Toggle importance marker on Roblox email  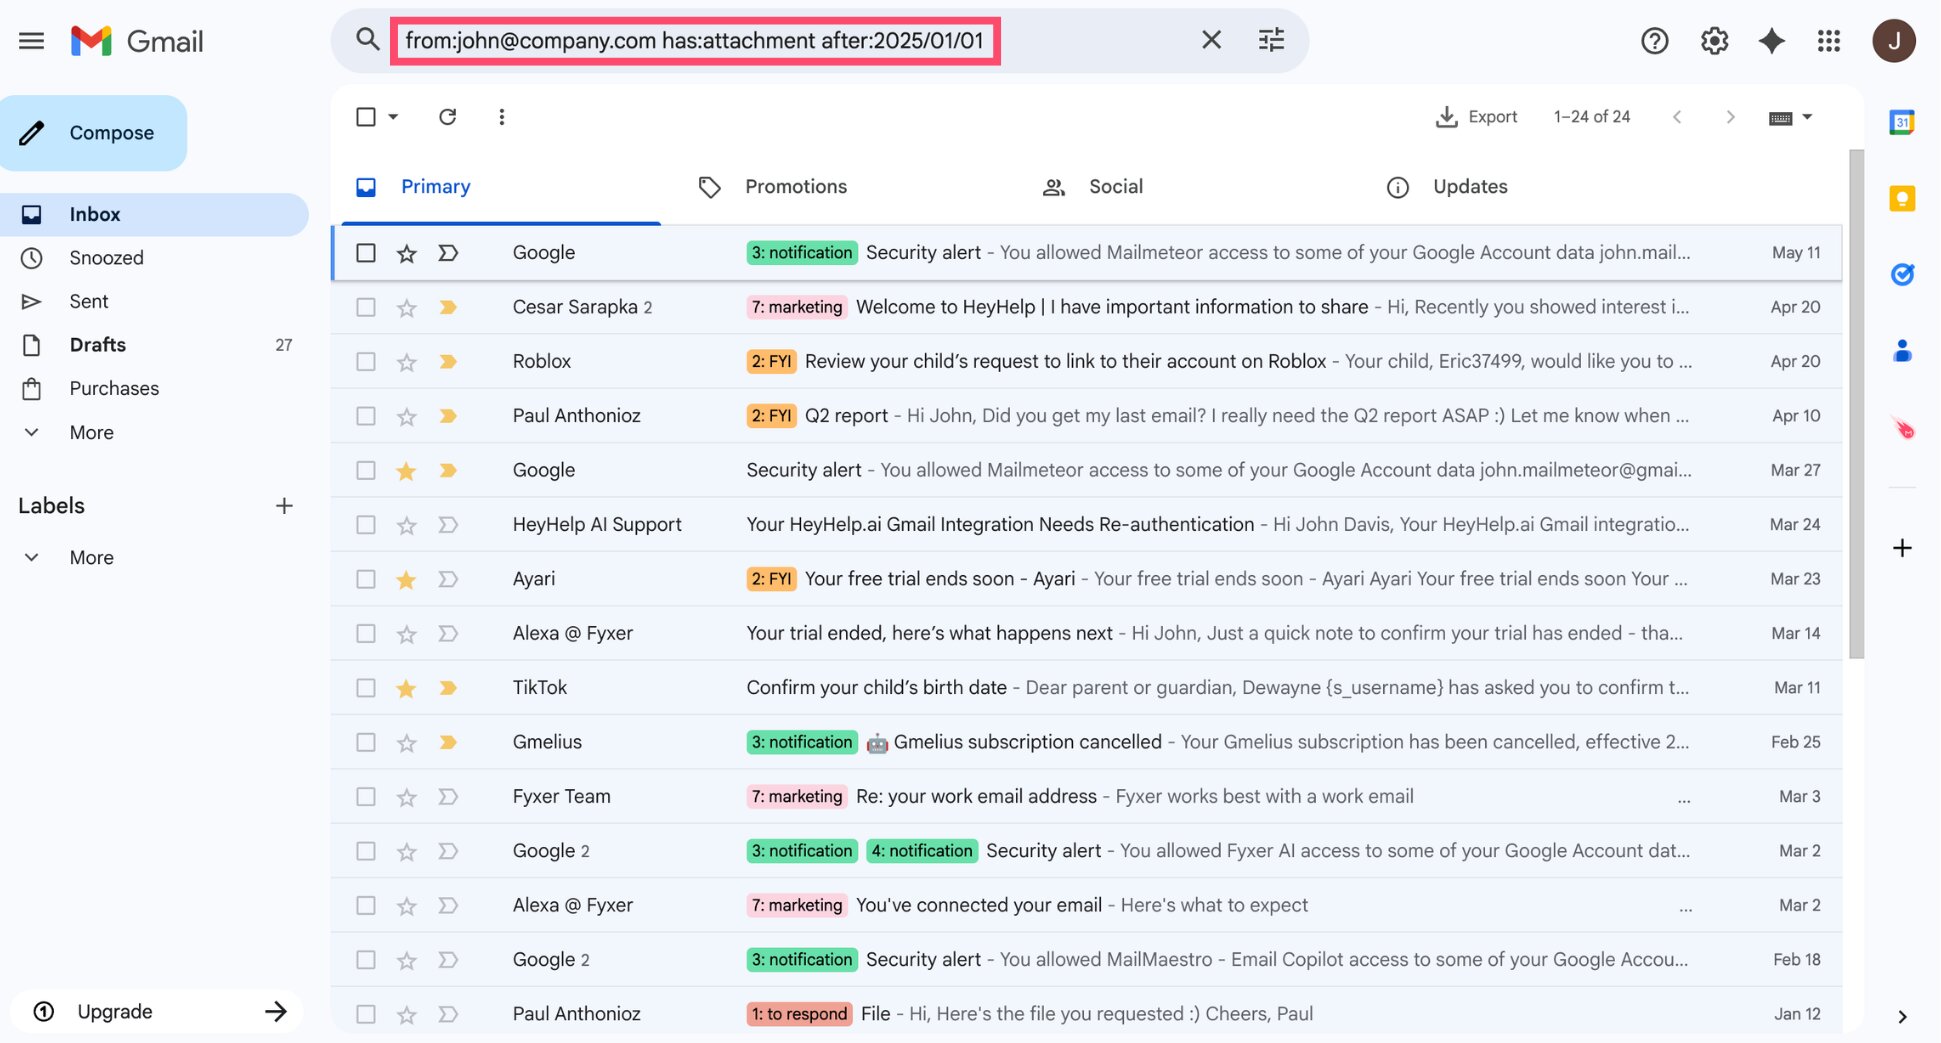point(448,362)
